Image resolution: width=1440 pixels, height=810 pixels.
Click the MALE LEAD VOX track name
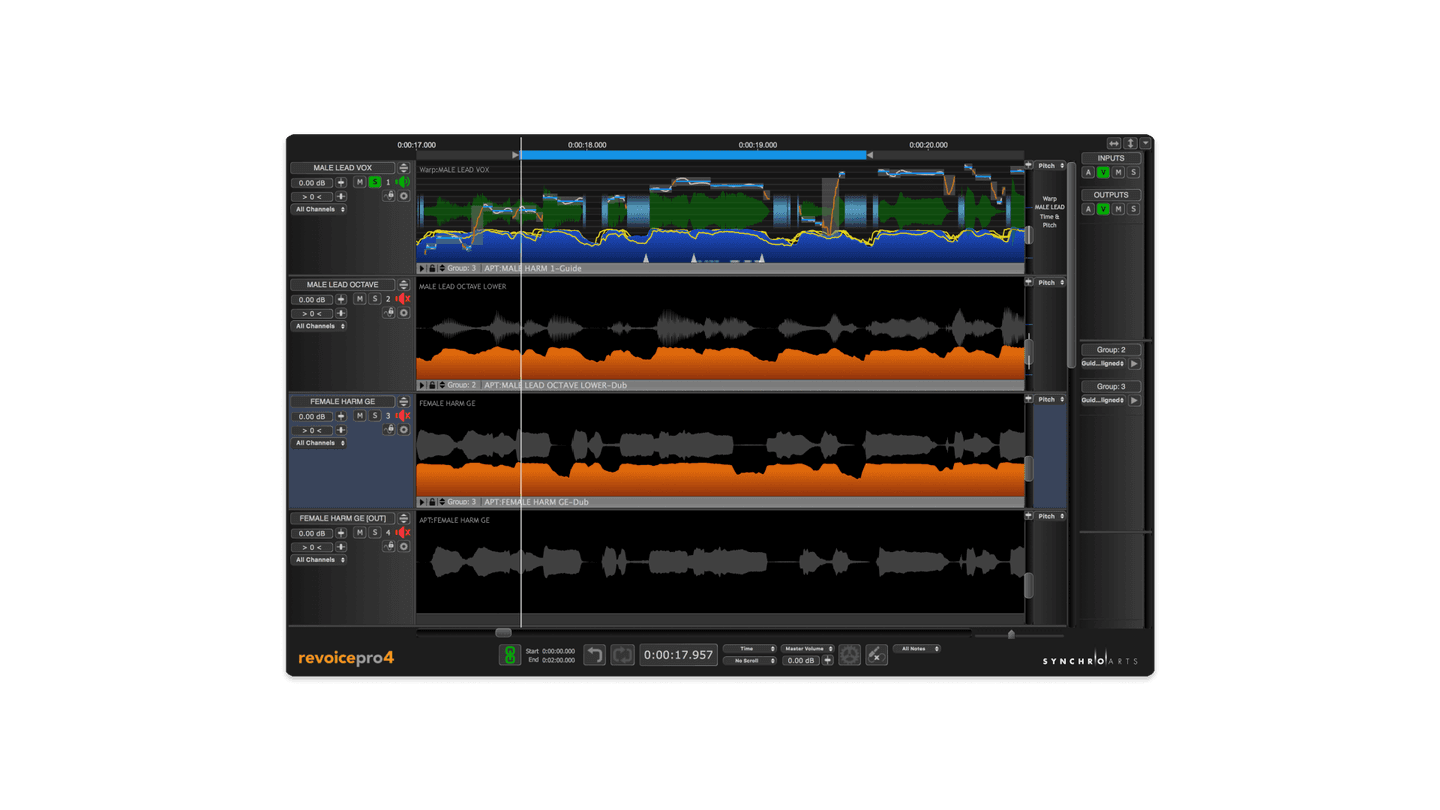(342, 168)
